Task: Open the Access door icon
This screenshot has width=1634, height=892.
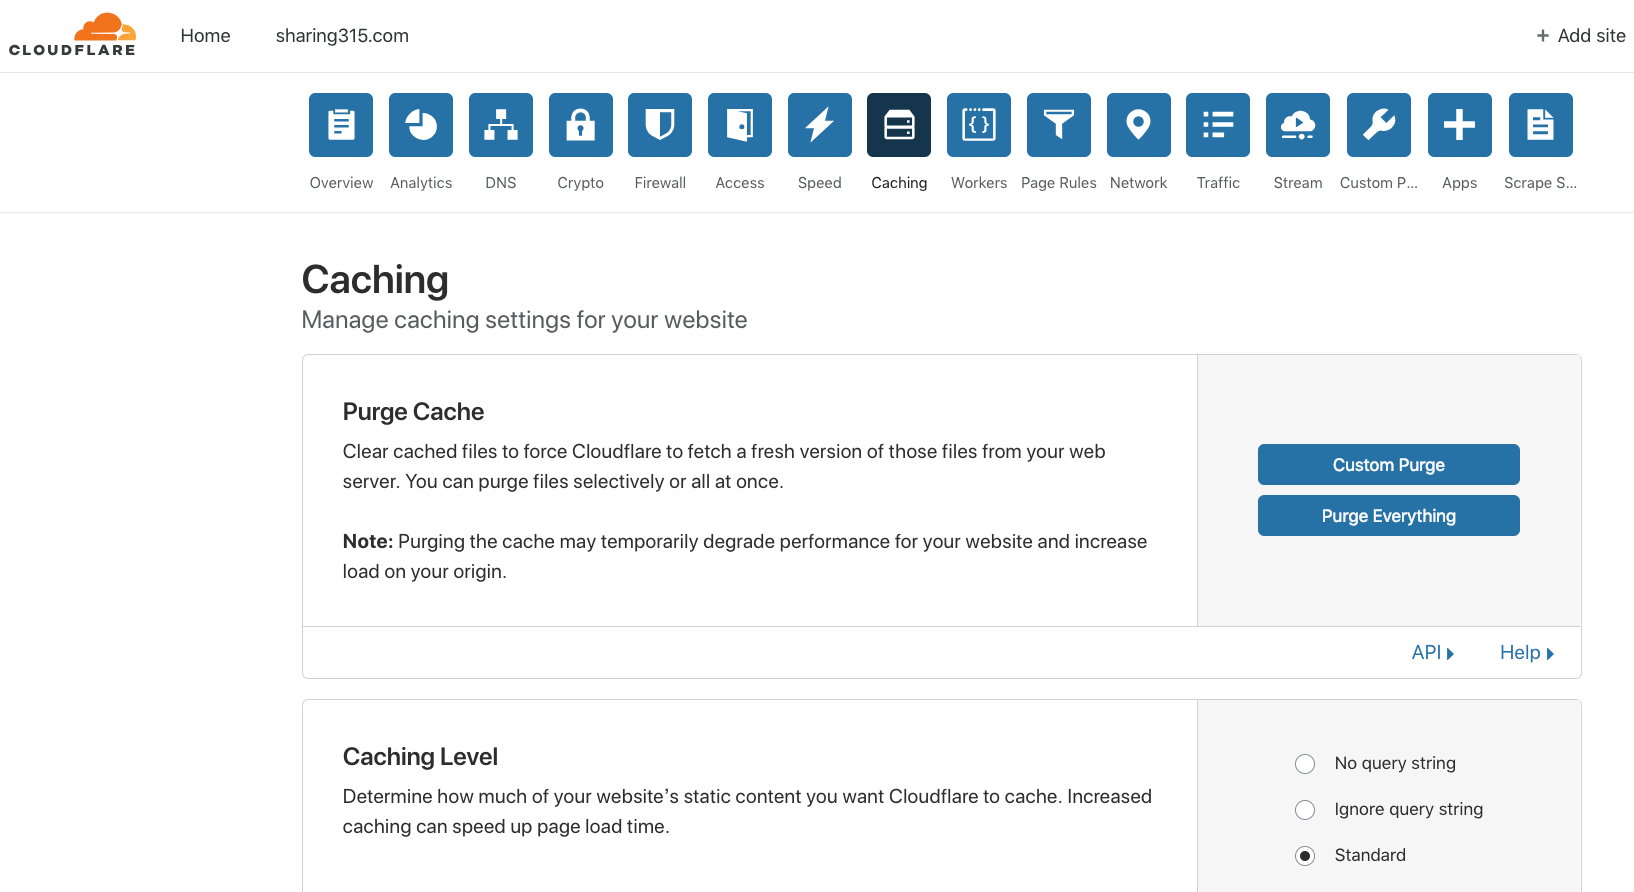Action: point(740,125)
